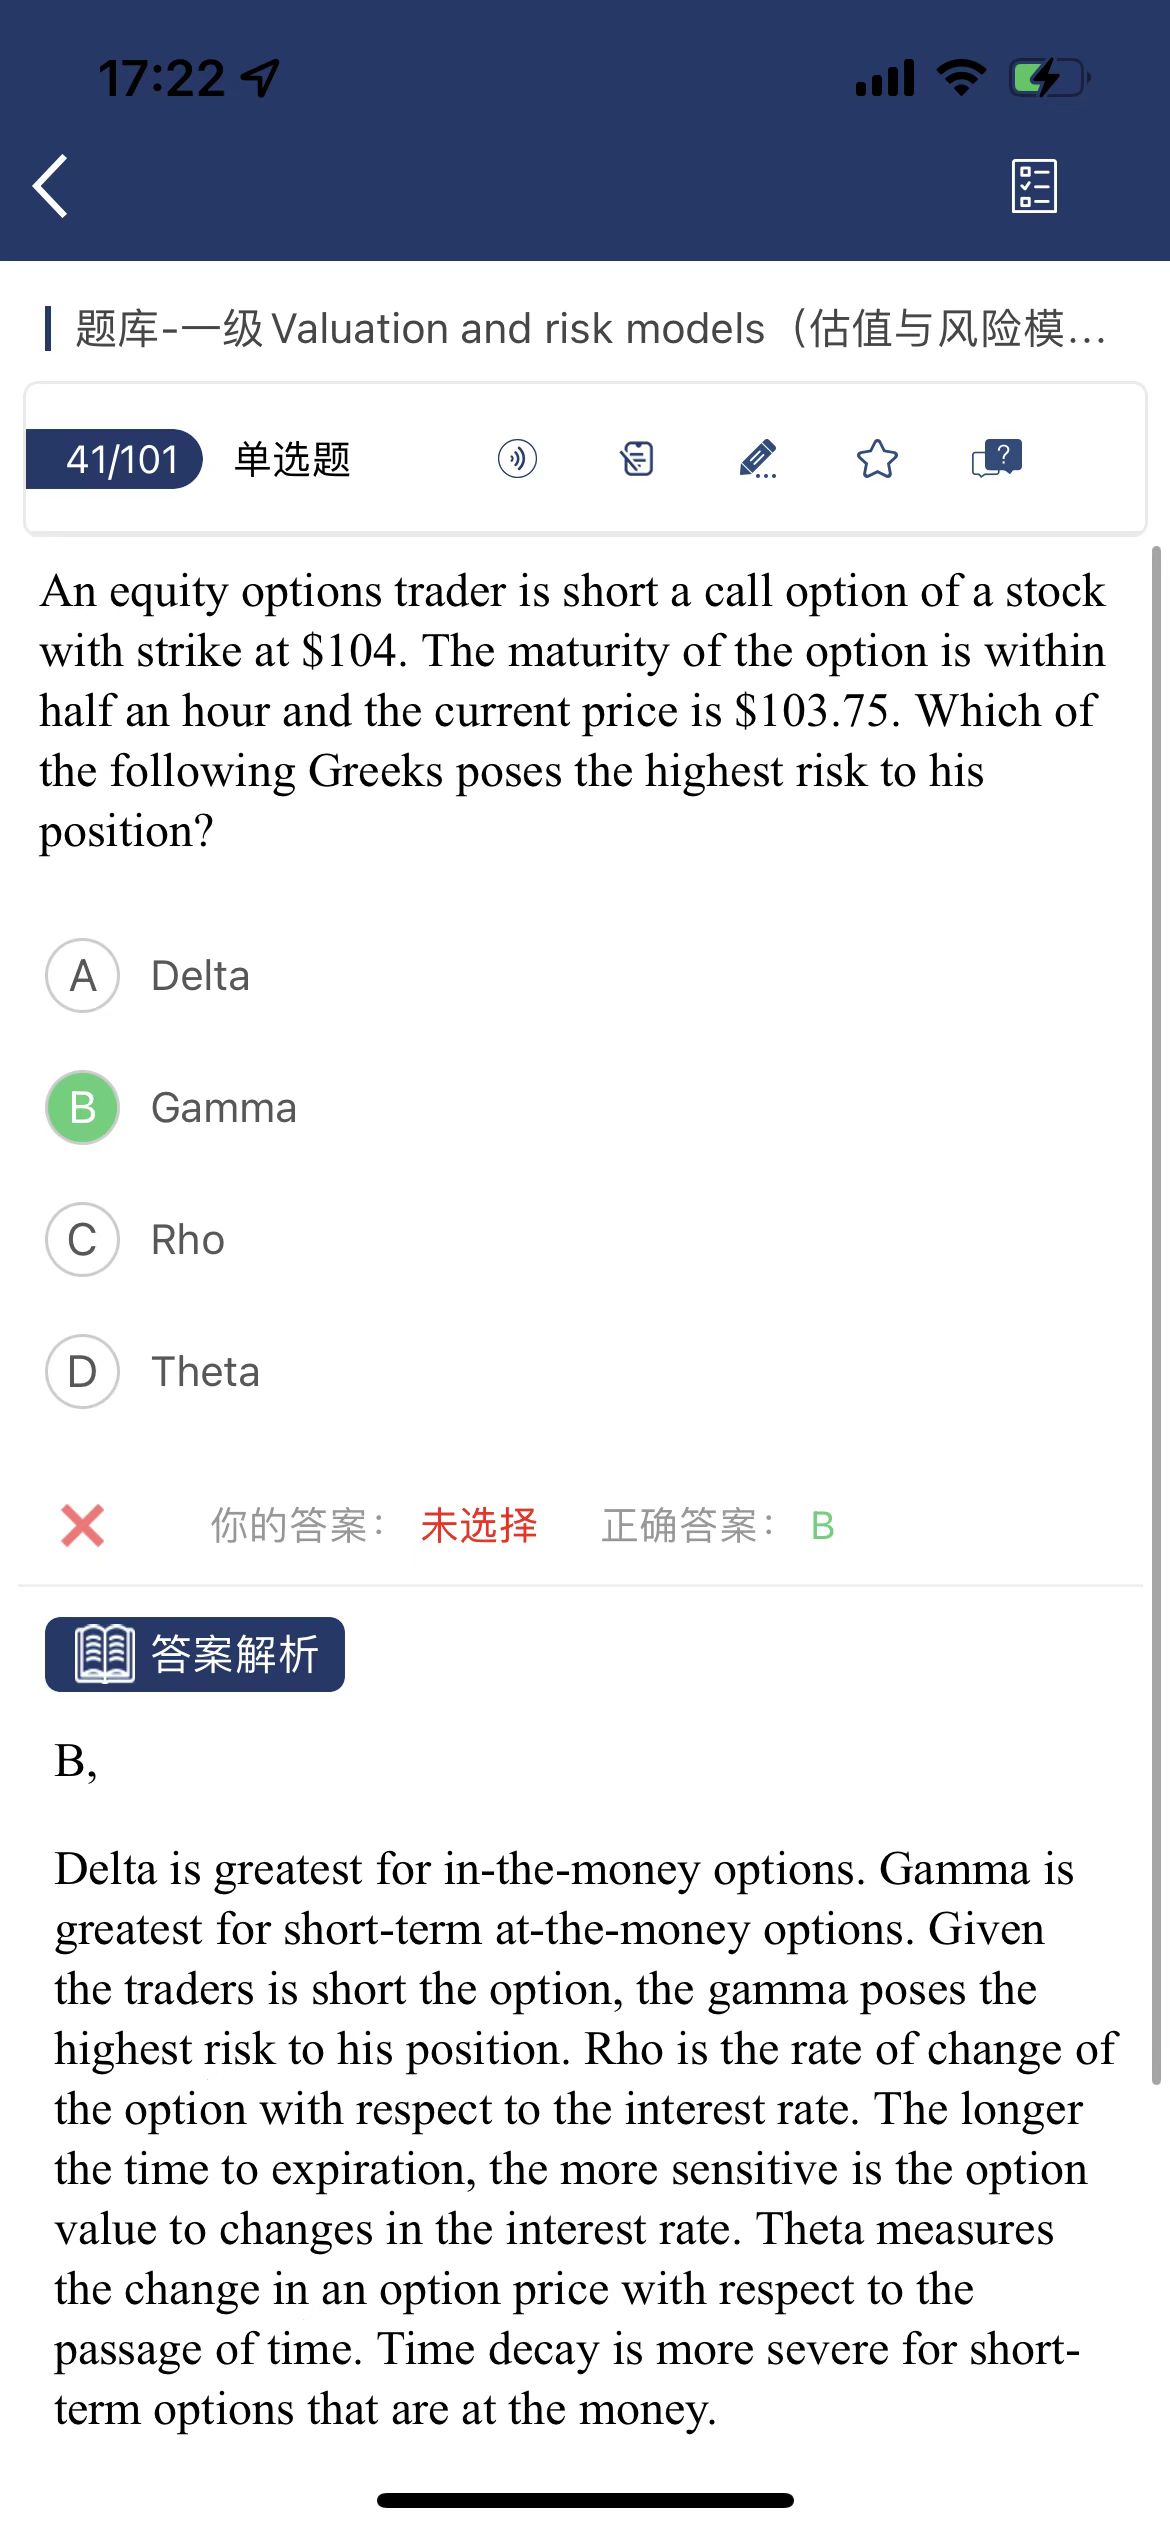The image size is (1170, 2532).
Task: Open the answer sheet list icon
Action: tap(1034, 186)
